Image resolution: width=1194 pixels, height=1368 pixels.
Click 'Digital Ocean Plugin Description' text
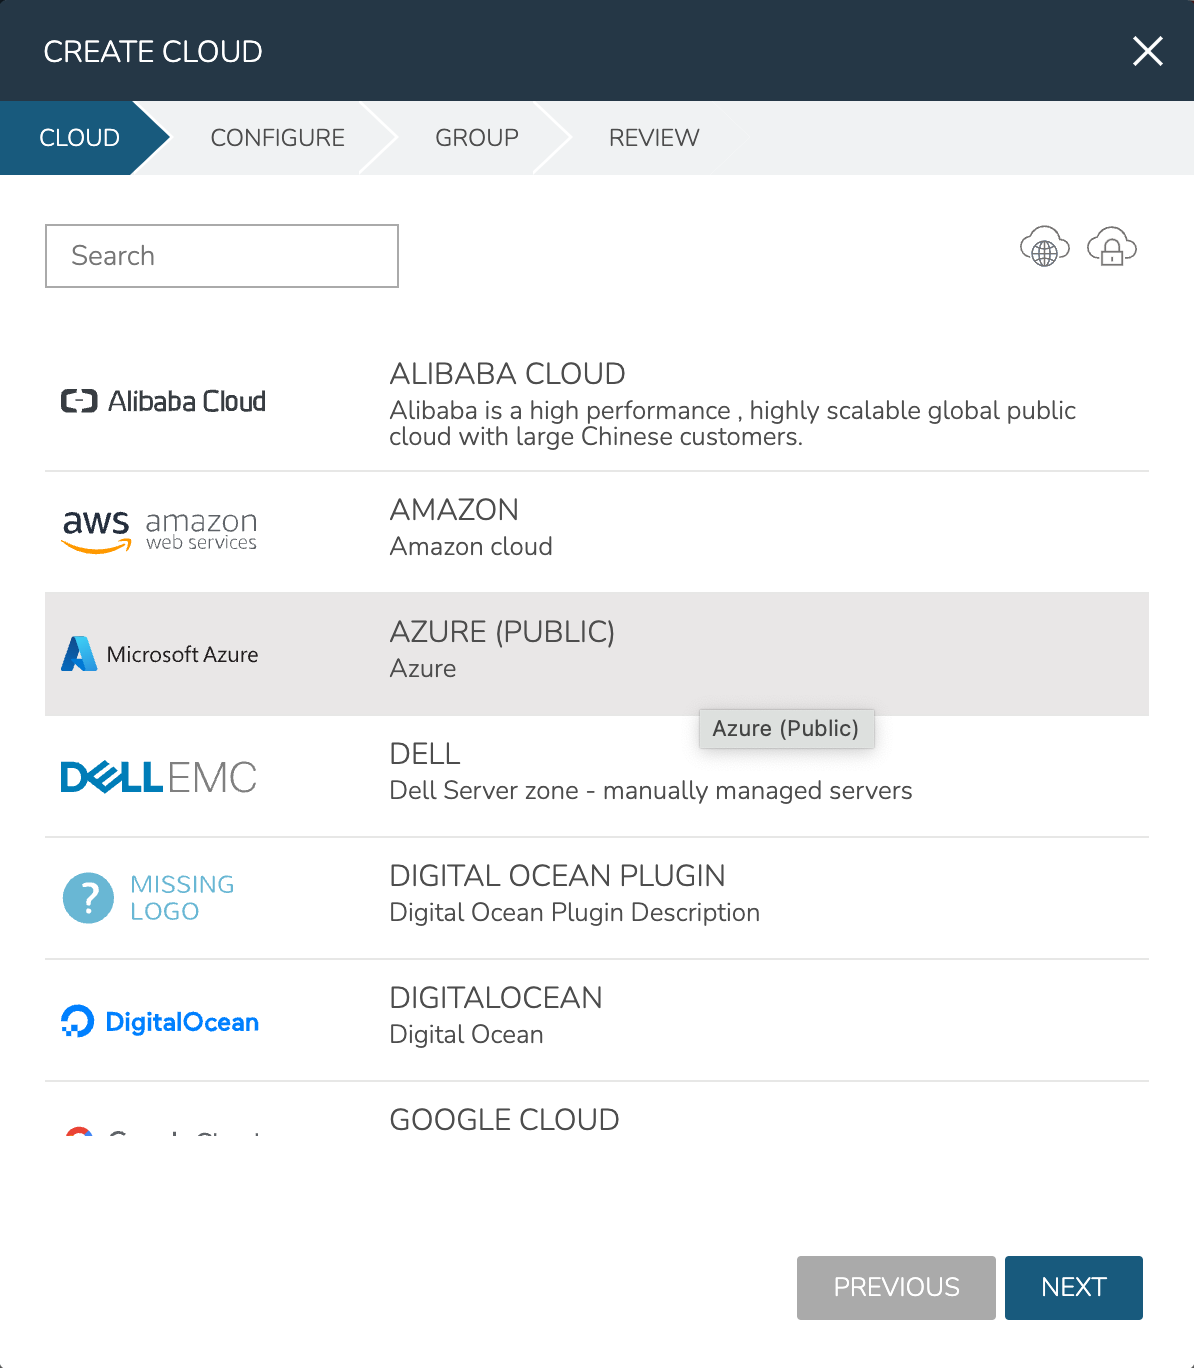click(x=575, y=913)
